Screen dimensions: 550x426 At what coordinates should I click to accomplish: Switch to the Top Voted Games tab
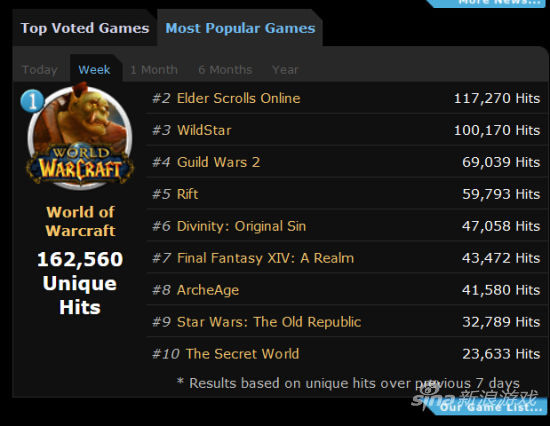[x=85, y=28]
